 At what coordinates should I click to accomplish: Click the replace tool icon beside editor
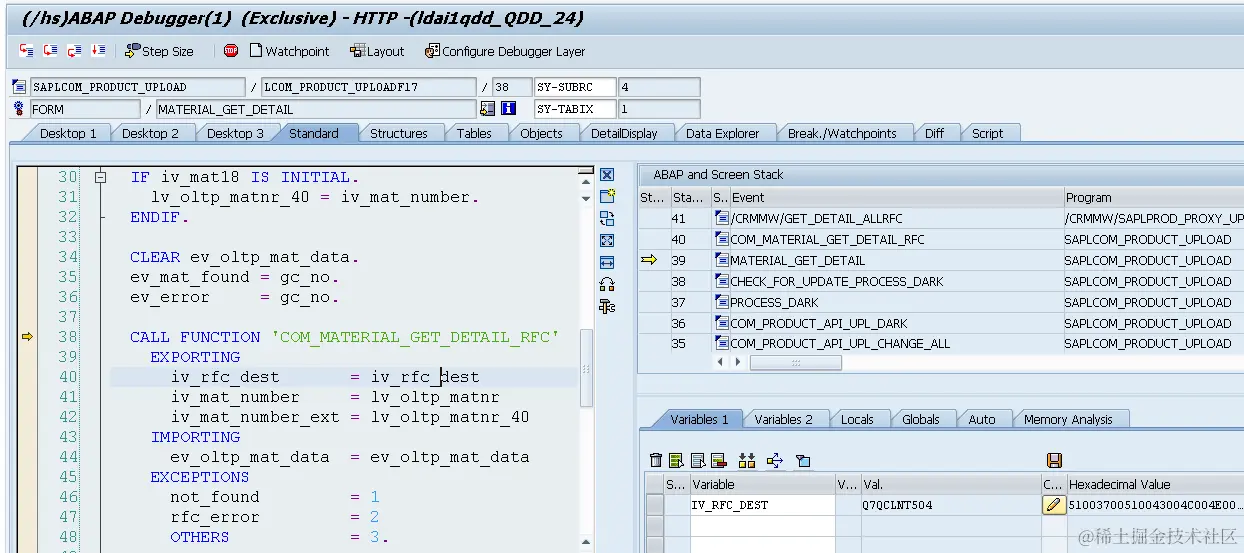click(607, 219)
